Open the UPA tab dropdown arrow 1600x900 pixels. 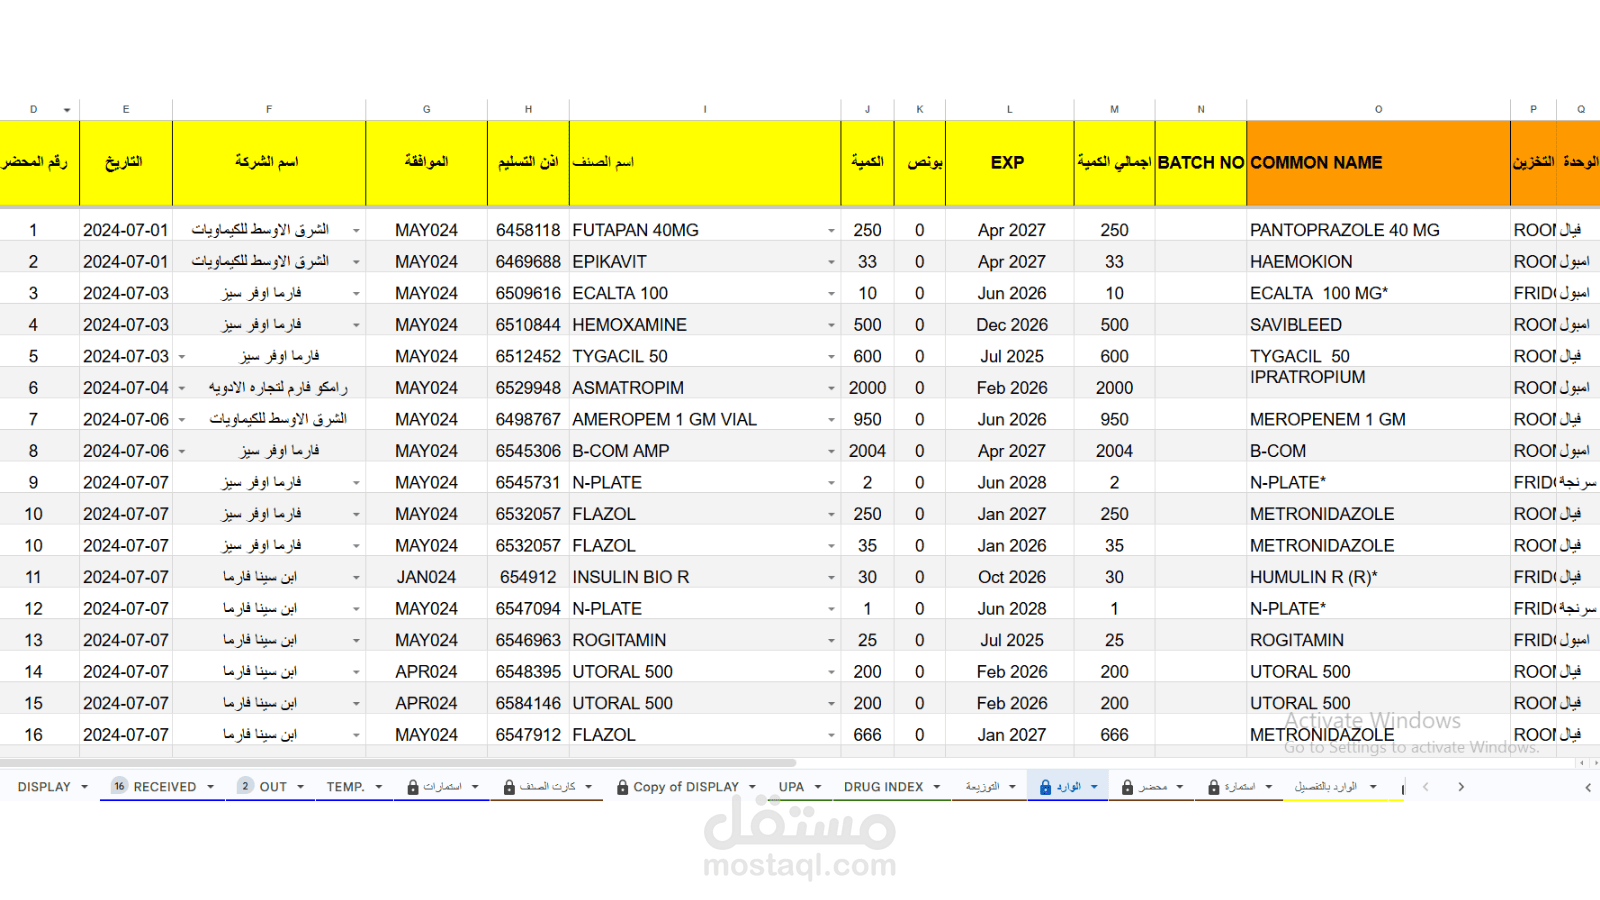pyautogui.click(x=818, y=787)
